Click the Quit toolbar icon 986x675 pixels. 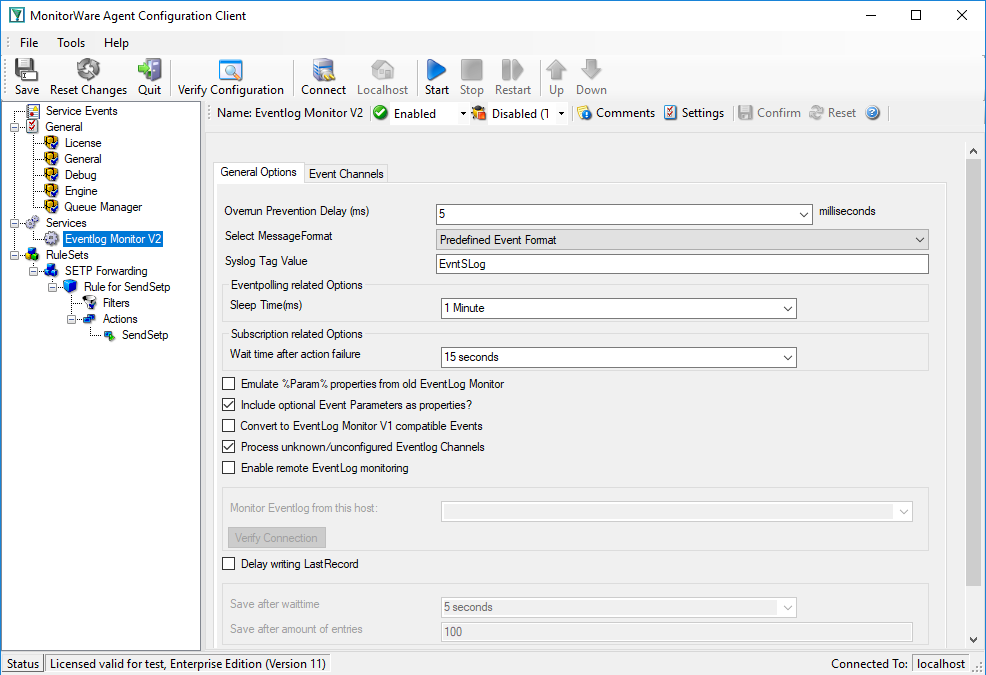(x=150, y=77)
